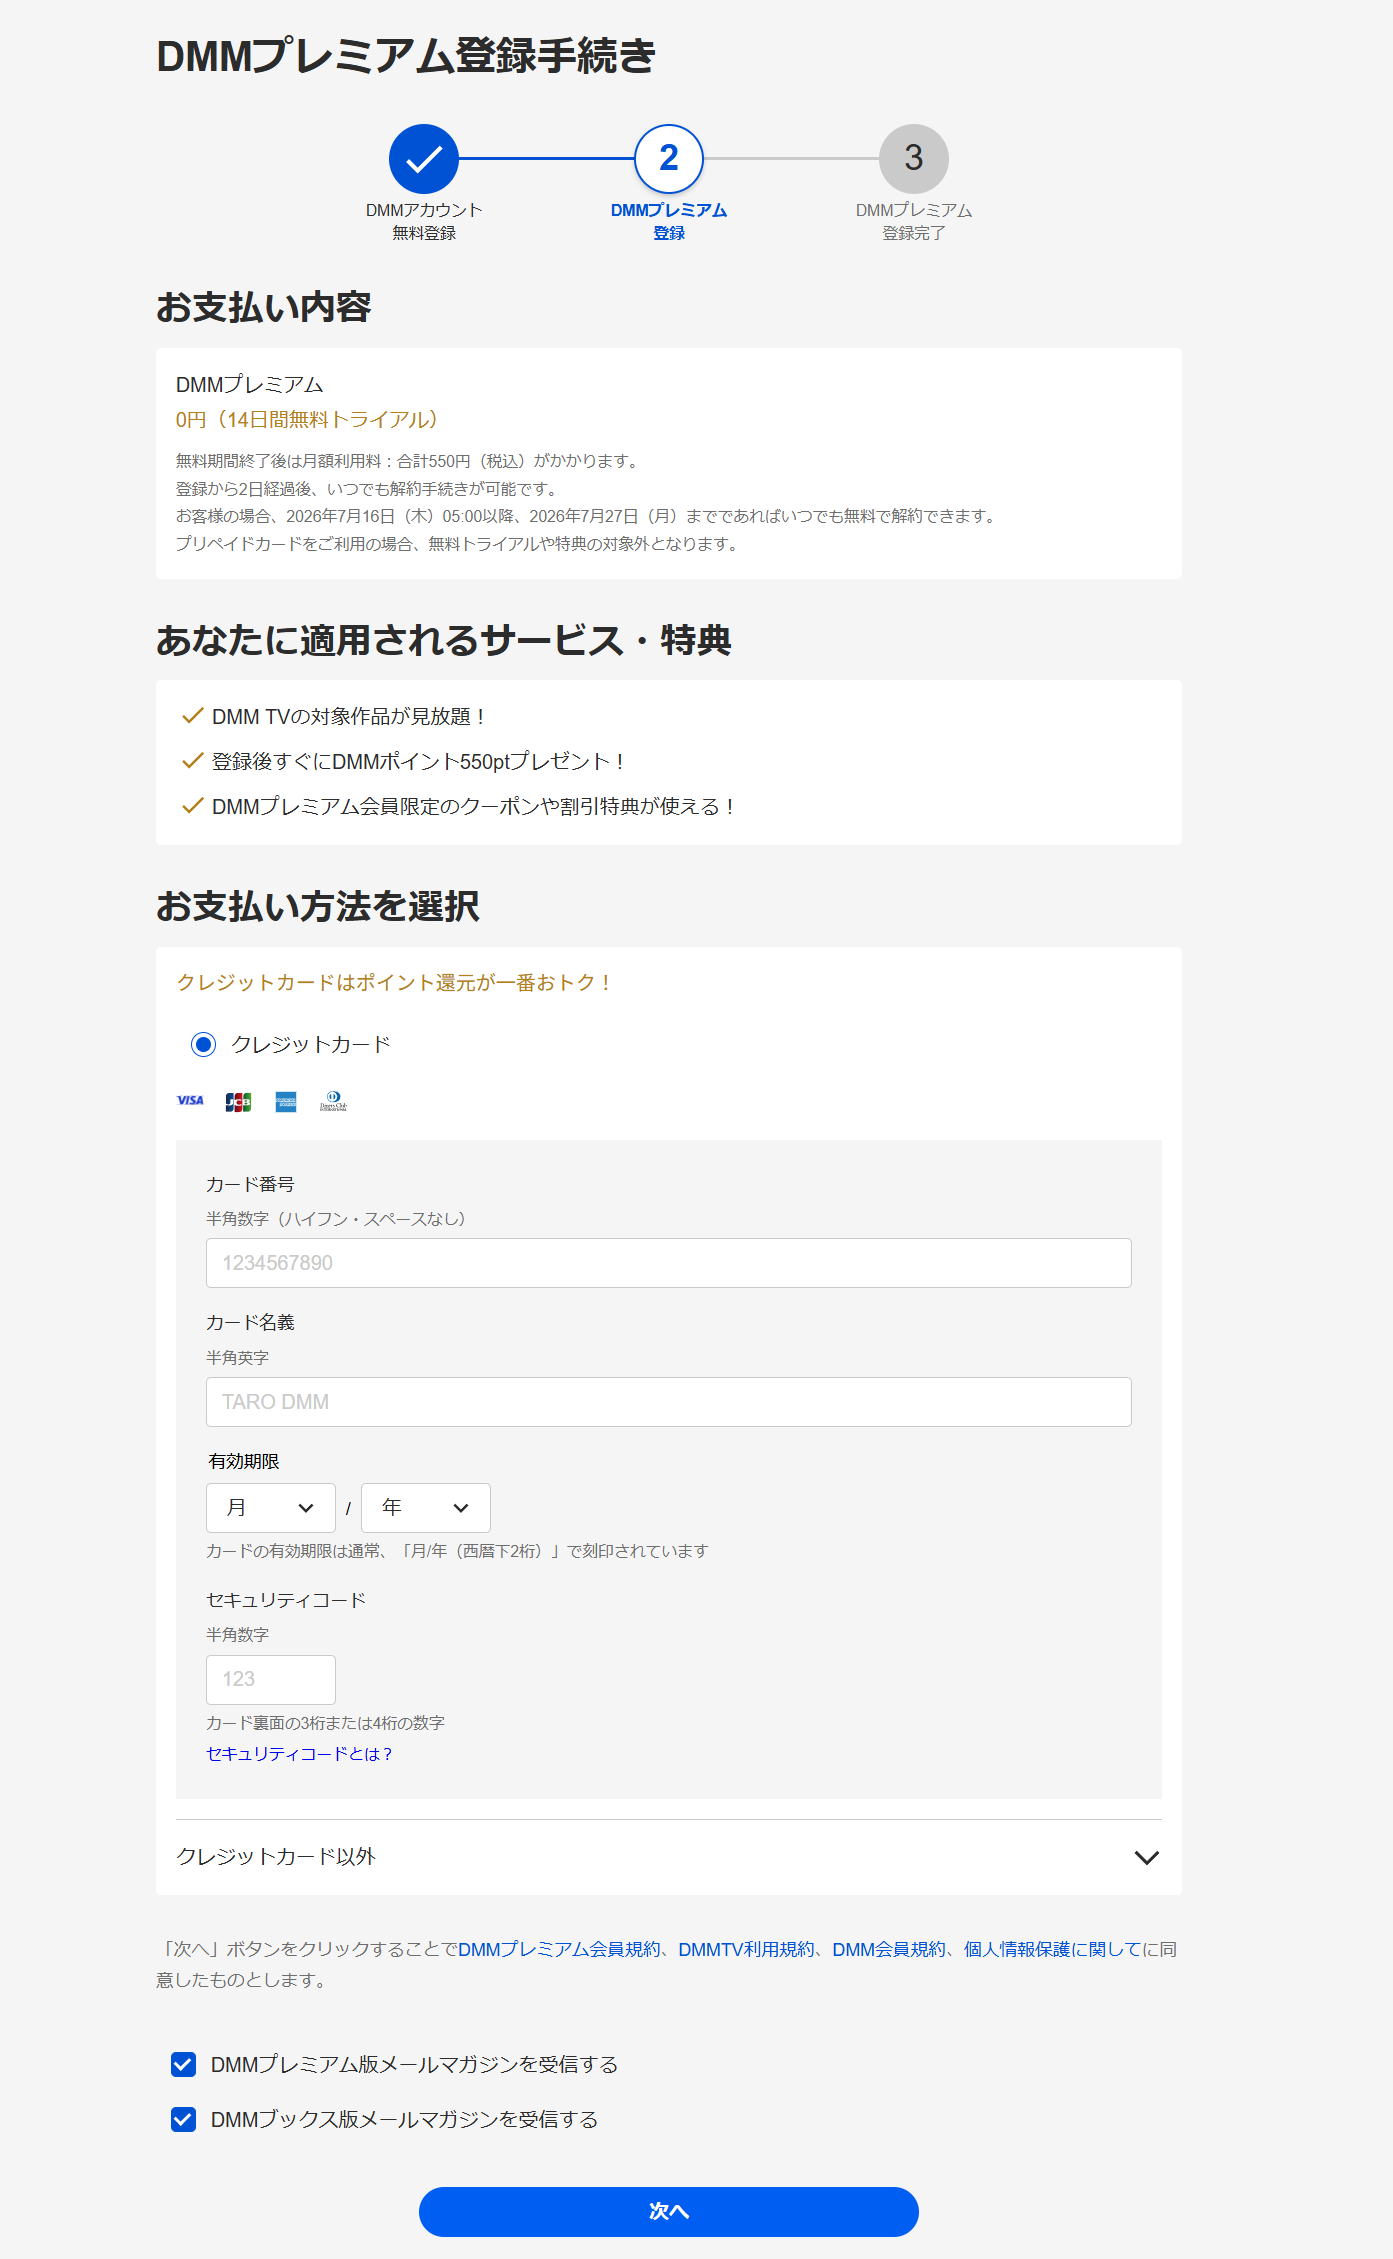
Task: Open the DMM会員規約 link
Action: (x=889, y=1949)
